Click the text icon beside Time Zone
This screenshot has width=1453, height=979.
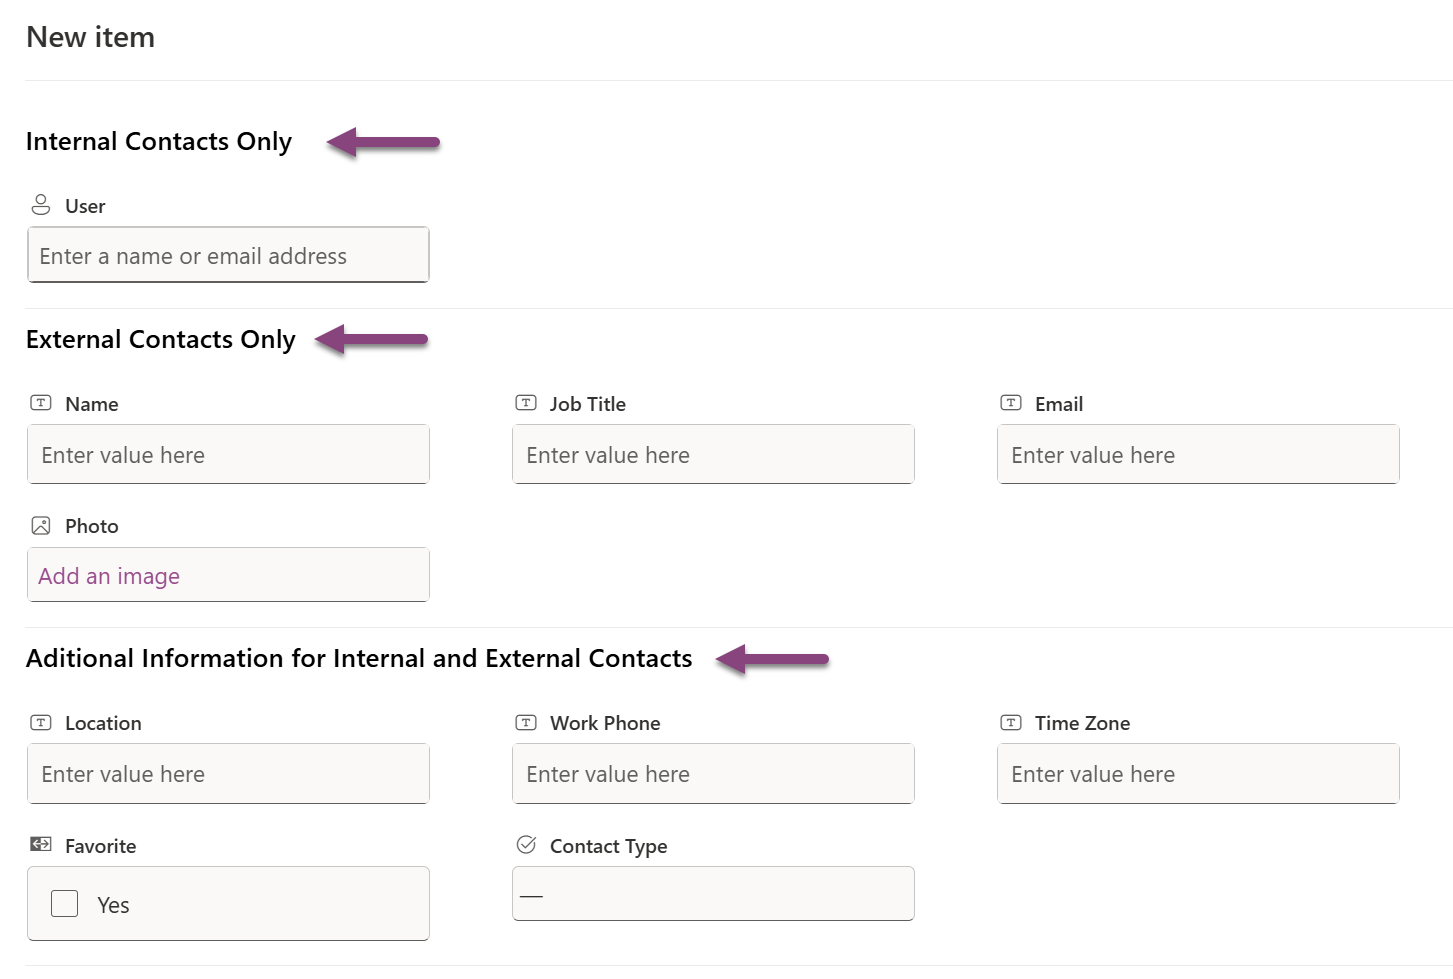pos(1011,722)
